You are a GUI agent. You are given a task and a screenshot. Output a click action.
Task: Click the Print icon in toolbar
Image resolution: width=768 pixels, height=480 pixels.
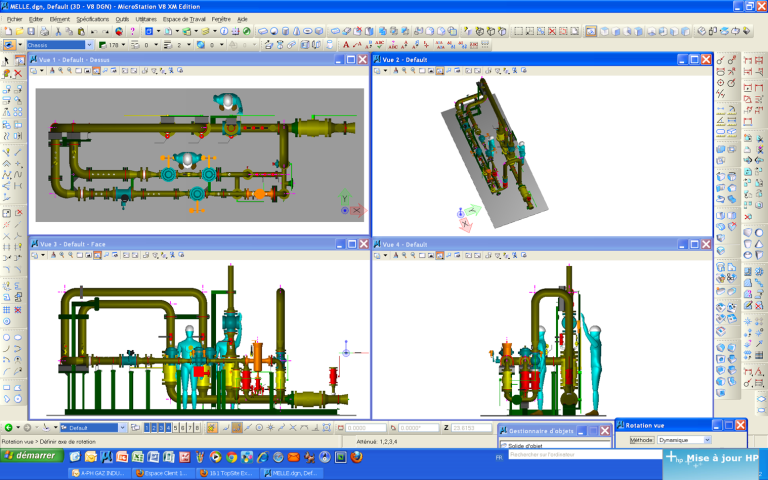click(45, 31)
